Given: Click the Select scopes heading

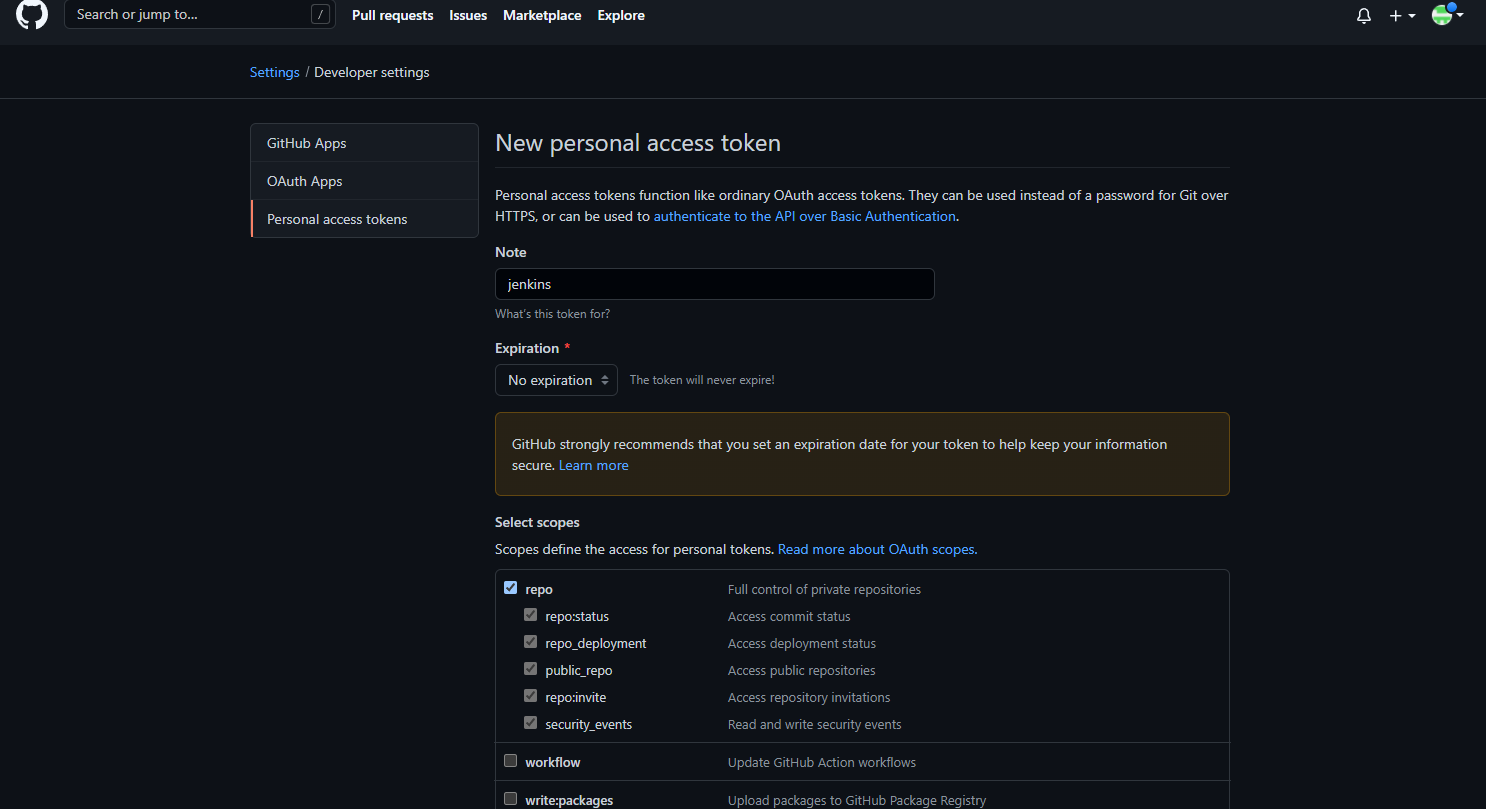Looking at the screenshot, I should point(537,522).
